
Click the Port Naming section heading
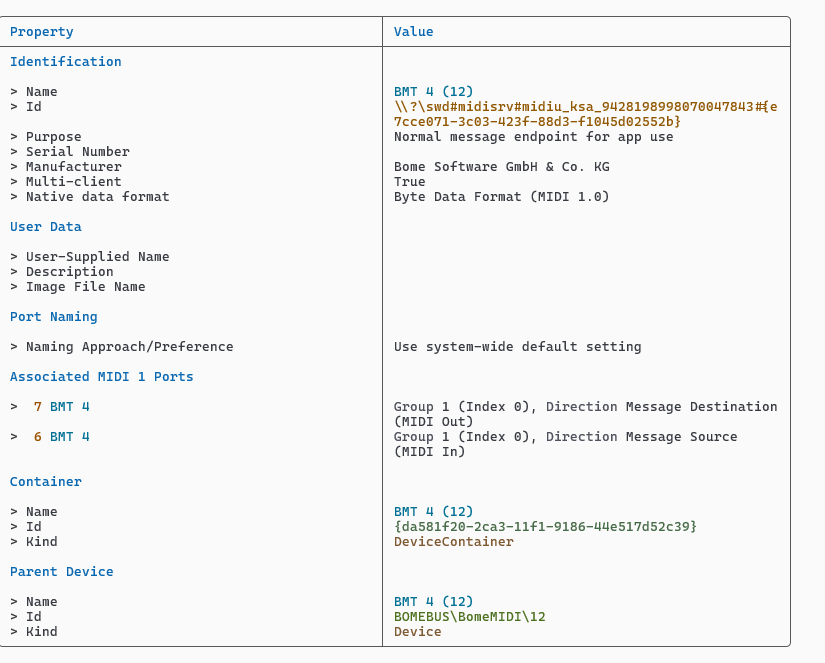[54, 317]
